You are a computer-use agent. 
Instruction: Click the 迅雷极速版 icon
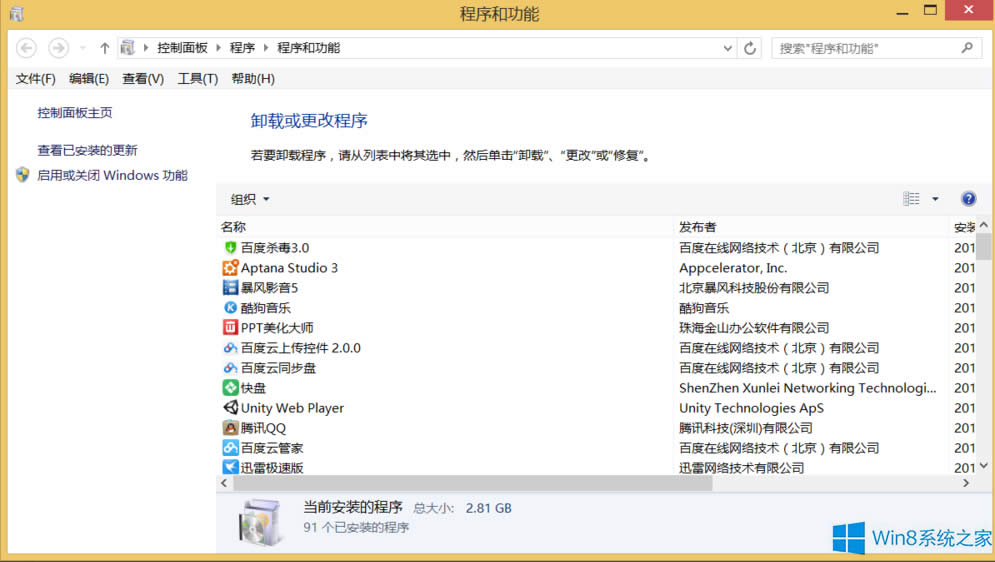230,467
